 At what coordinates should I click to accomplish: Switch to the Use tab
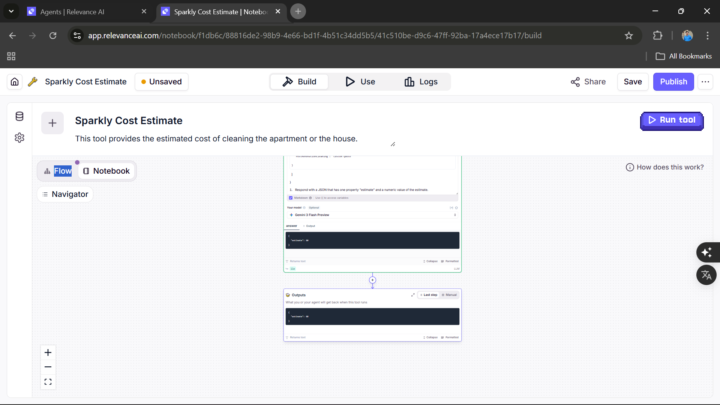(x=360, y=82)
